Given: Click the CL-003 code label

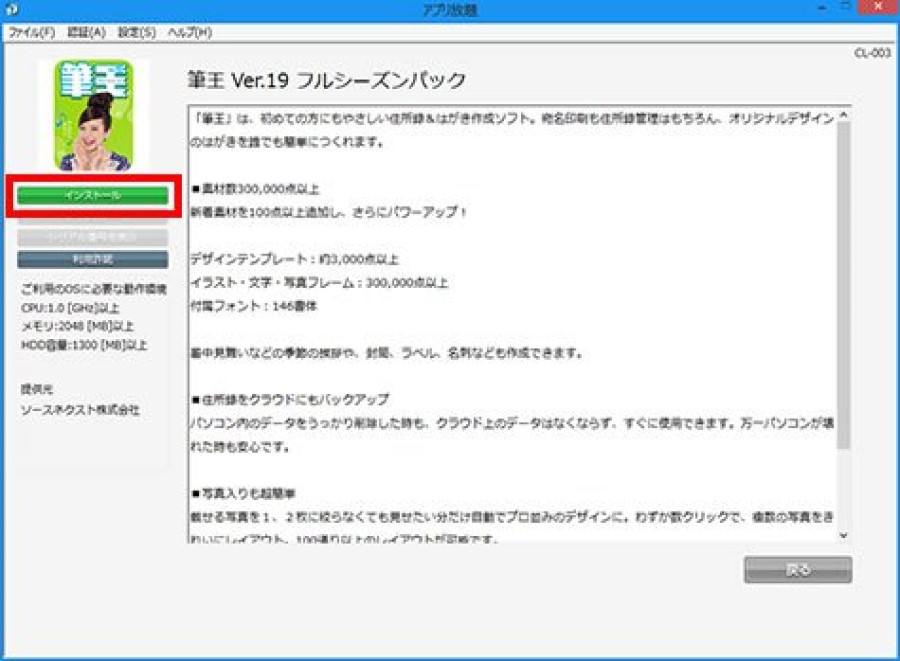Looking at the screenshot, I should [872, 53].
